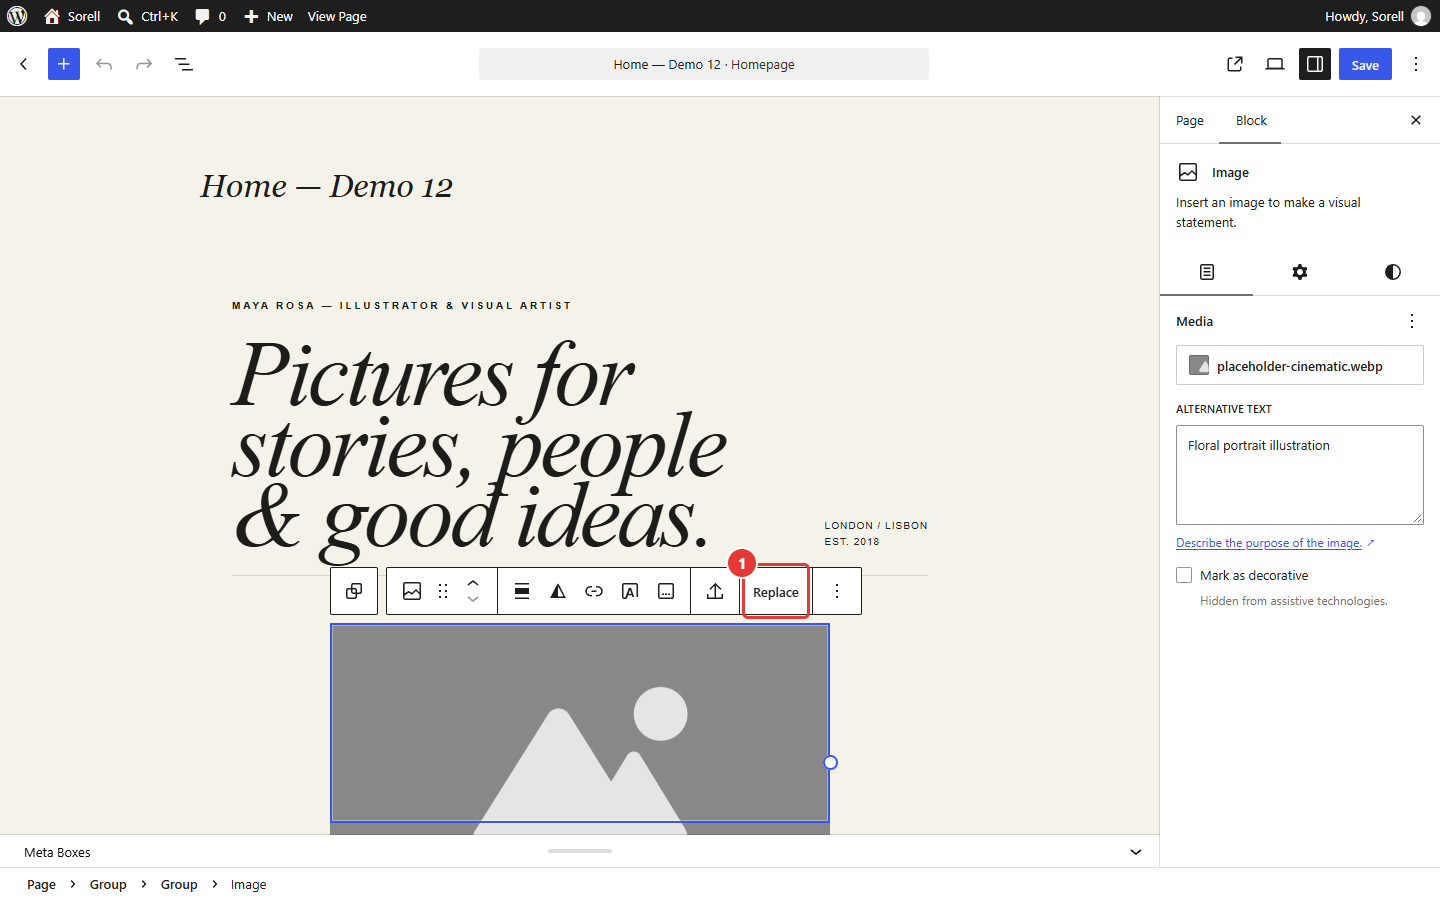Click the upload to media library icon

(x=715, y=591)
